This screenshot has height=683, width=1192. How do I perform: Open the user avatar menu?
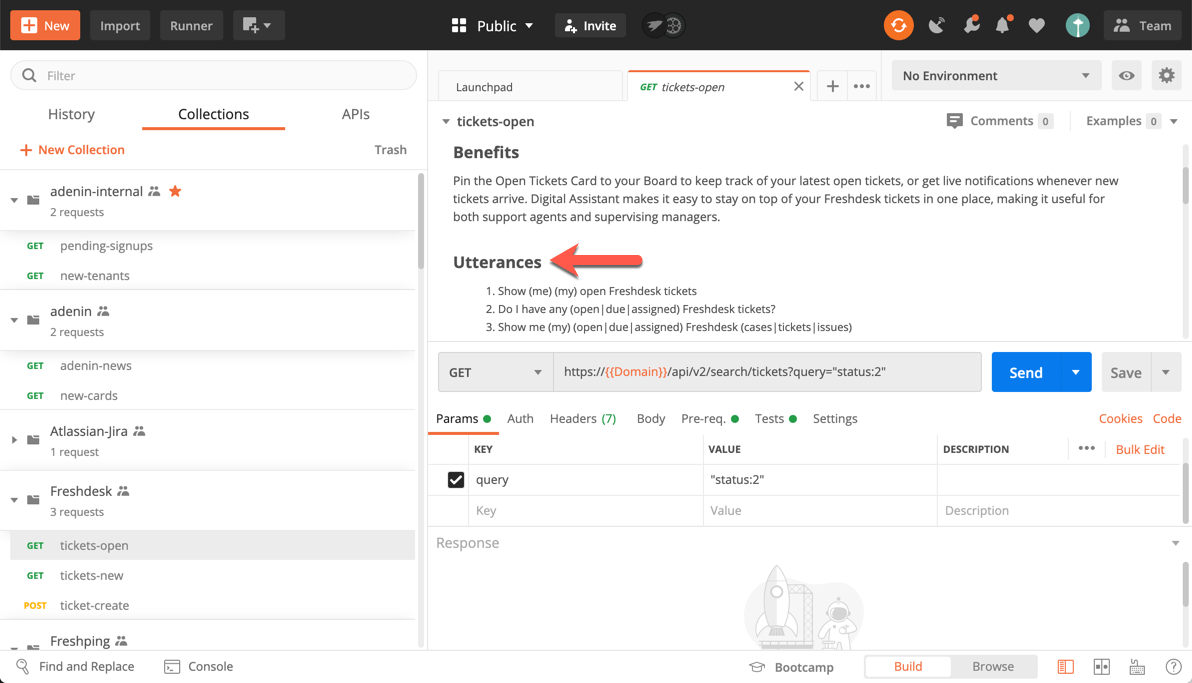pyautogui.click(x=1077, y=25)
